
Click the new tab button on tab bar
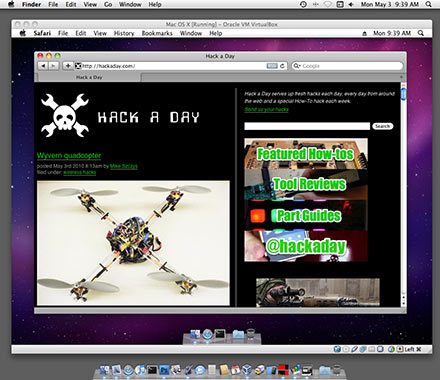click(401, 77)
